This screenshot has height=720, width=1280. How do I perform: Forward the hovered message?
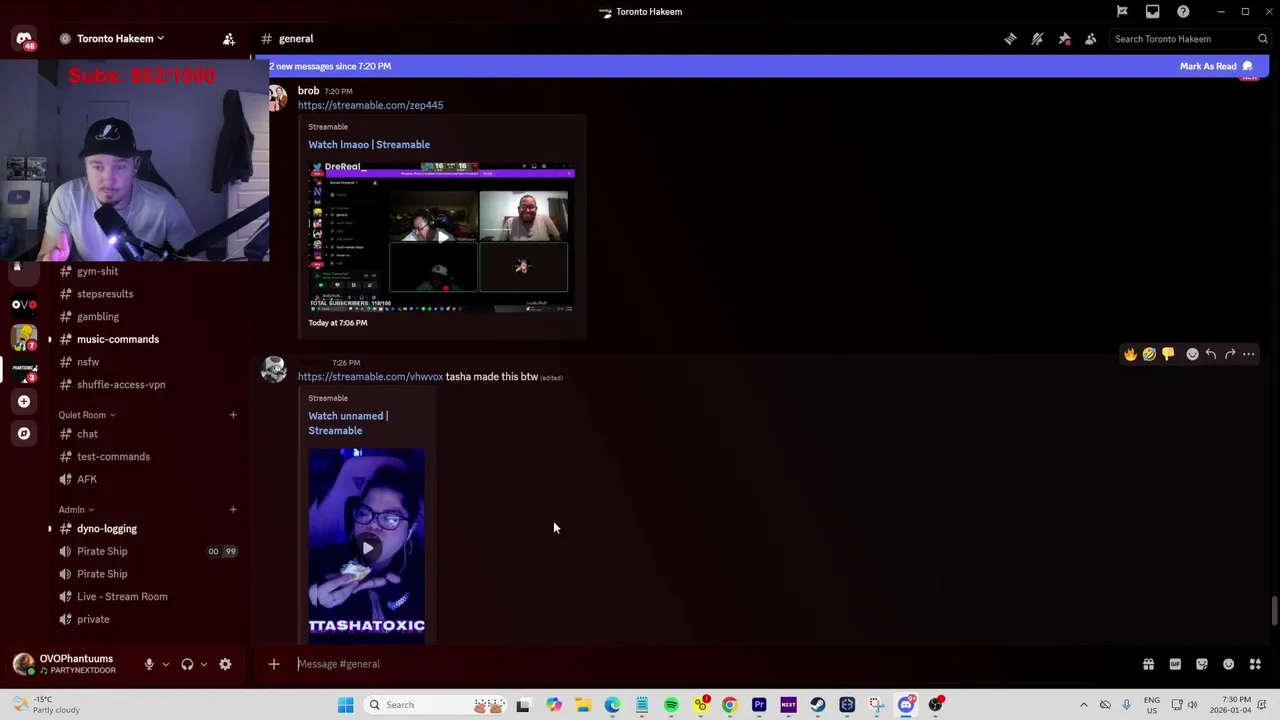[x=1230, y=354]
